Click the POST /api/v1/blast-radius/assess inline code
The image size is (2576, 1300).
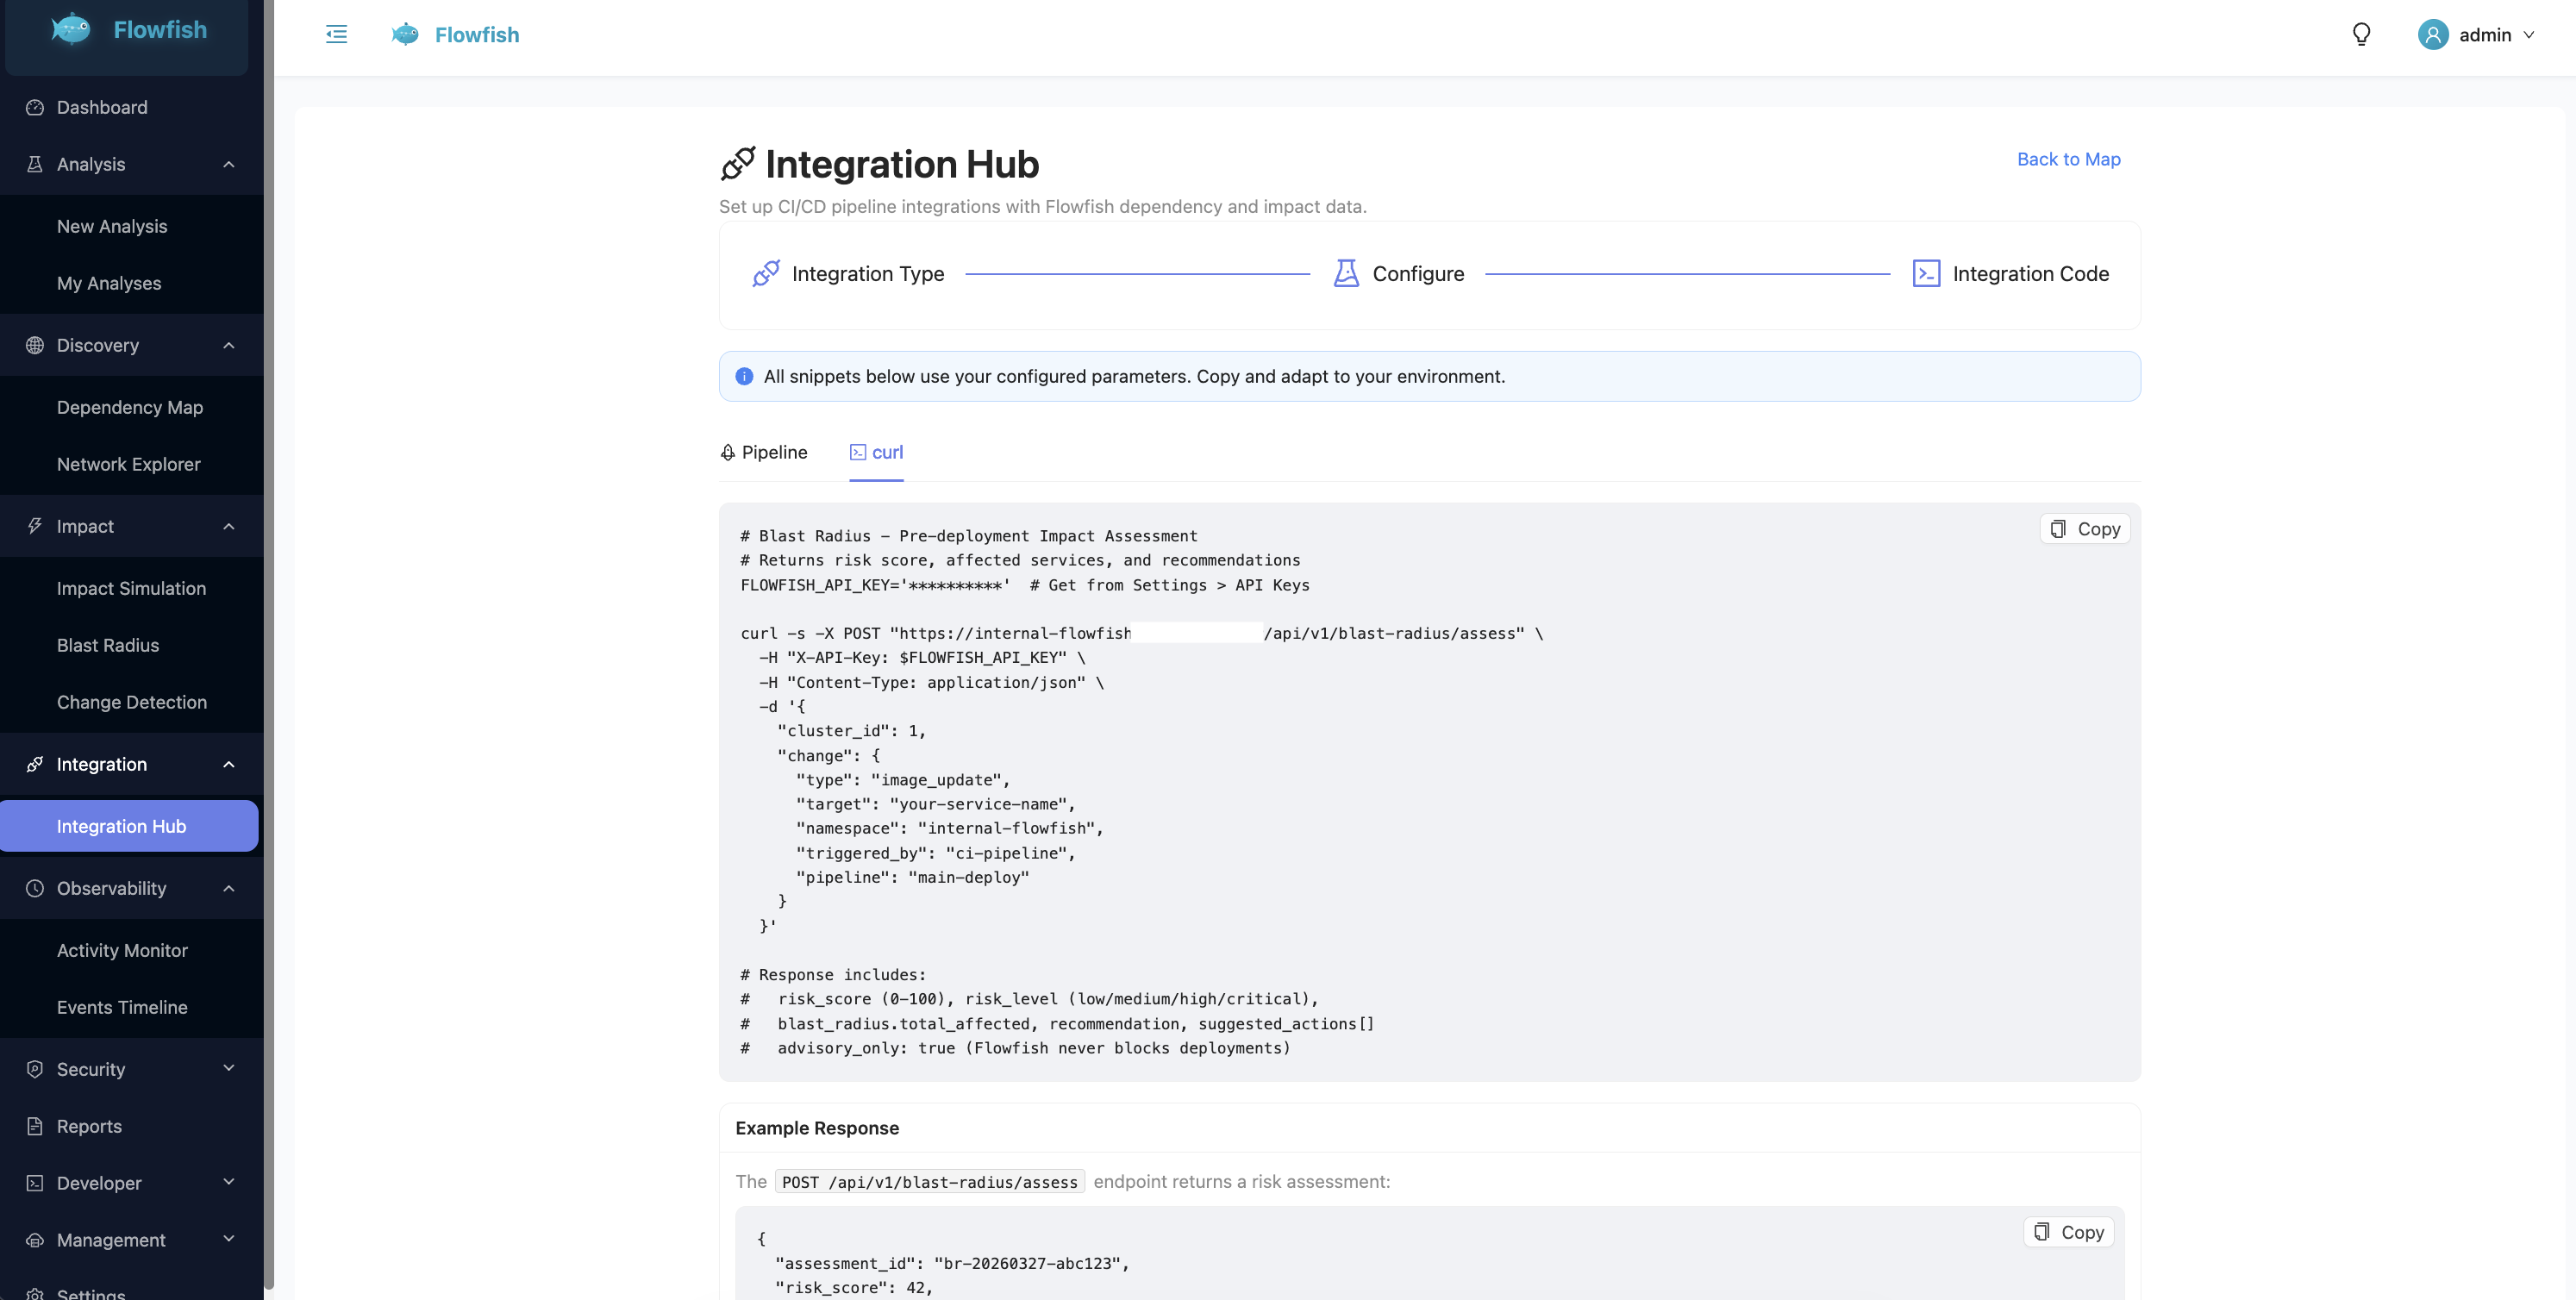tap(929, 1182)
